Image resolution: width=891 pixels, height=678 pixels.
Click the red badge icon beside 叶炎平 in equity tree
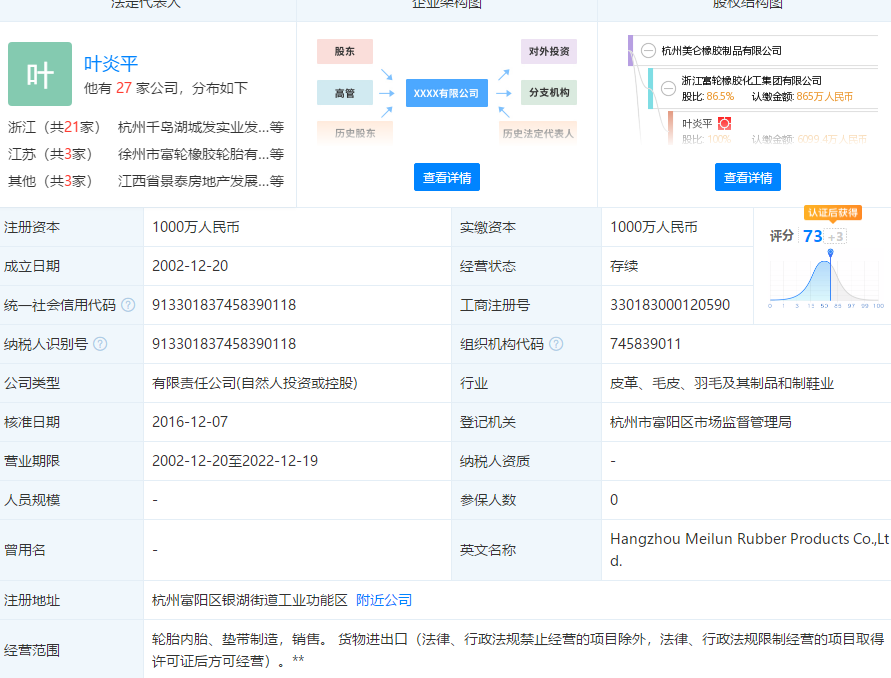click(x=725, y=123)
